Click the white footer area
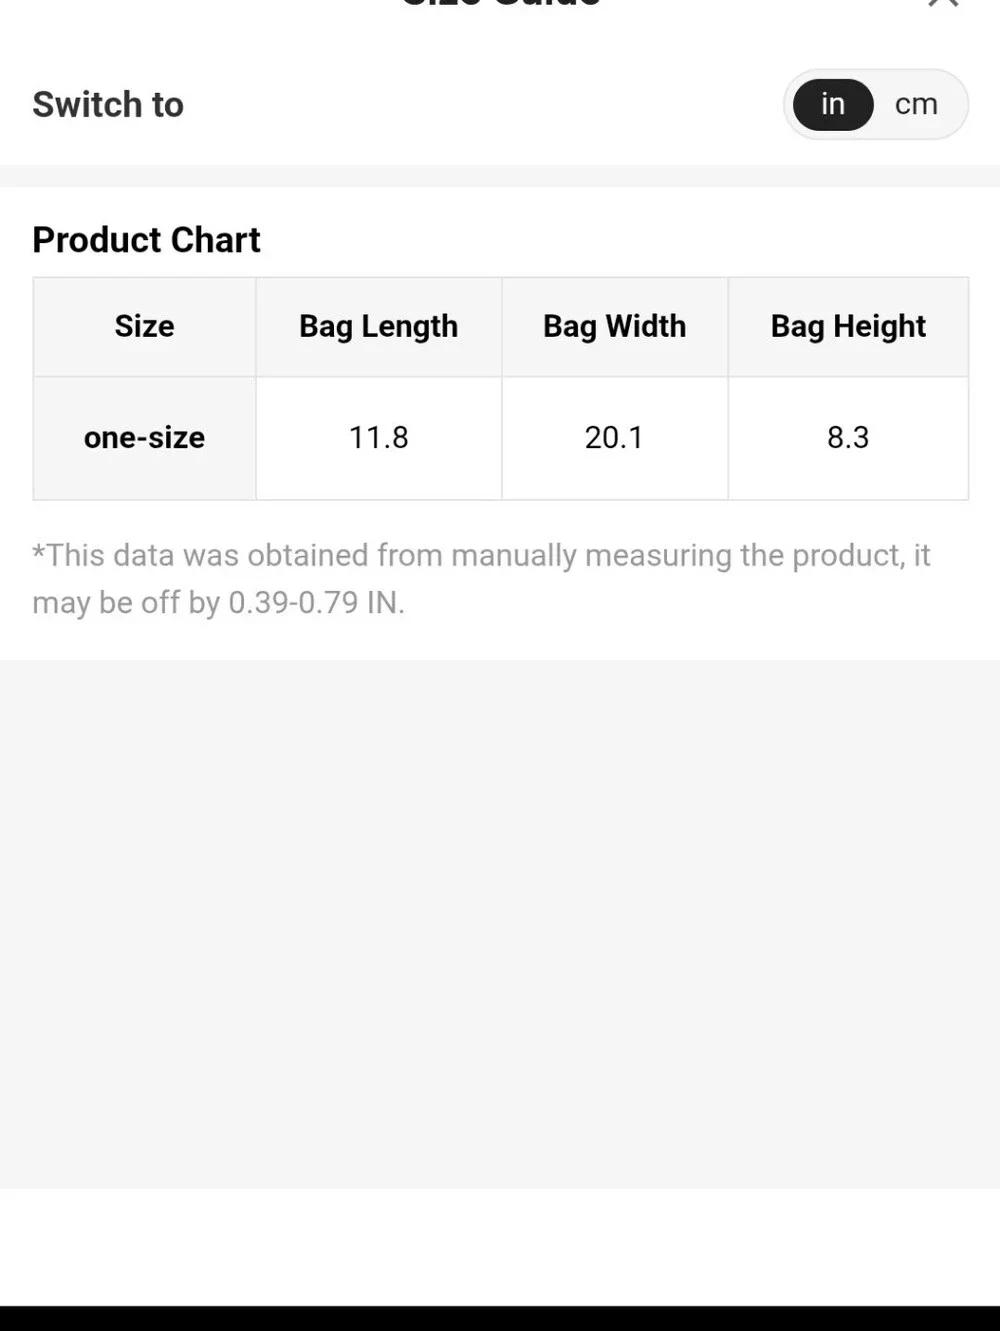Image resolution: width=1000 pixels, height=1331 pixels. (500, 1247)
